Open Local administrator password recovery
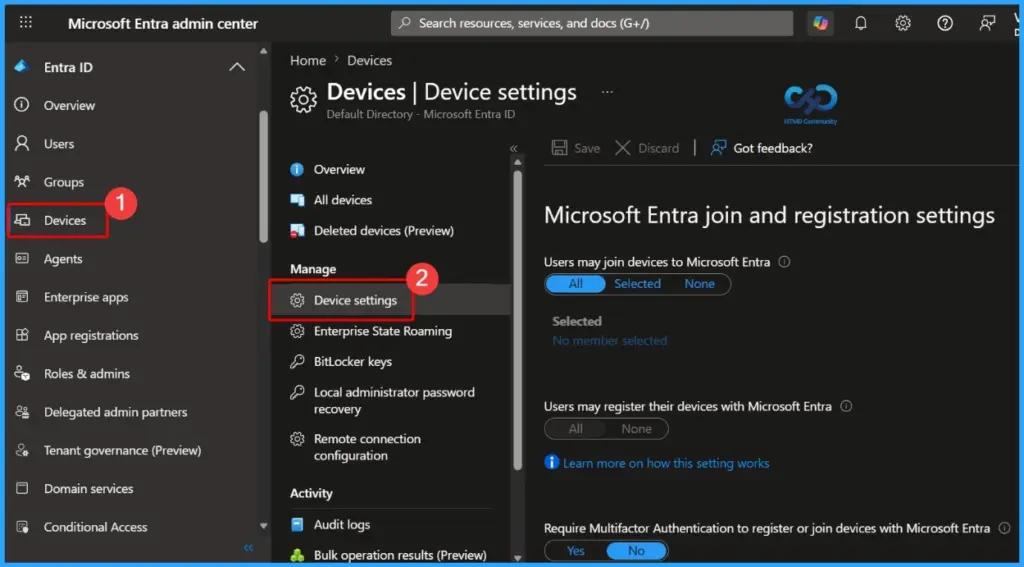The image size is (1024, 567). (394, 400)
